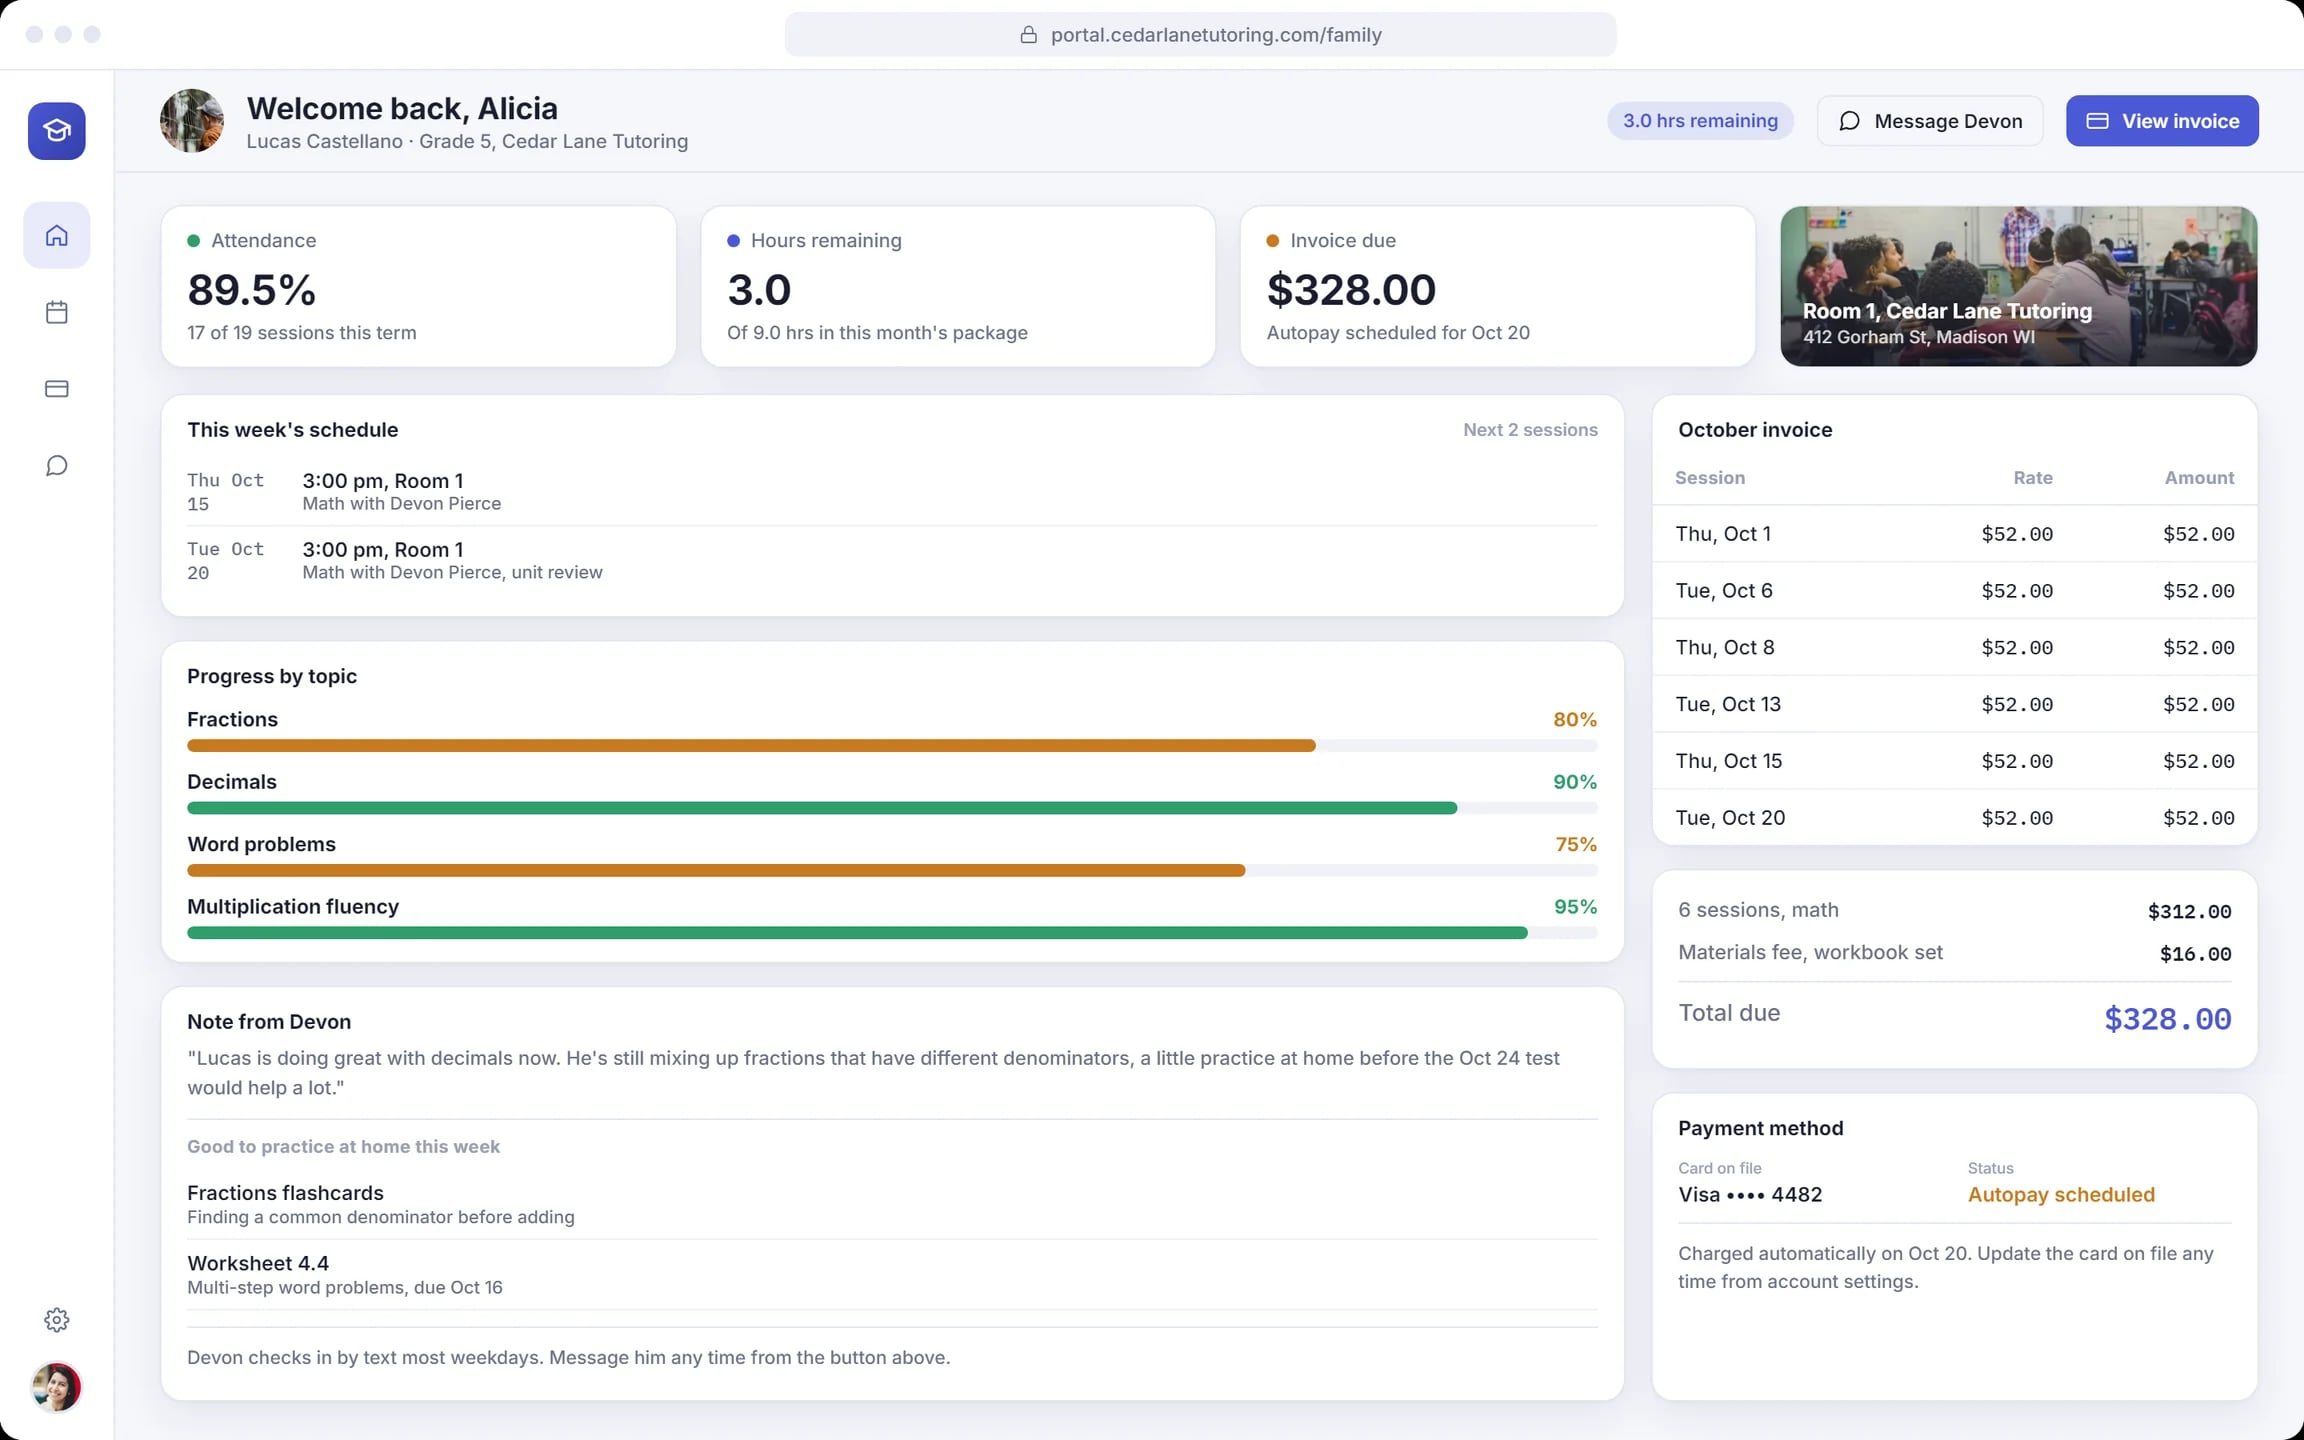Open the Fractions flashcards practice item
This screenshot has width=2304, height=1440.
(892, 1204)
